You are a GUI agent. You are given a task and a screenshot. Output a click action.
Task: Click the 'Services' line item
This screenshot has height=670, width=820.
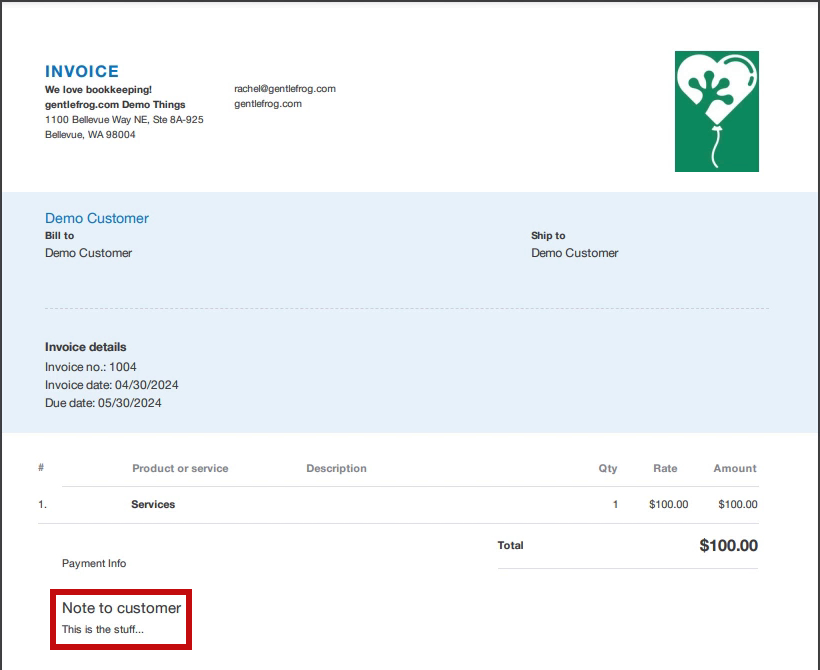coord(153,504)
